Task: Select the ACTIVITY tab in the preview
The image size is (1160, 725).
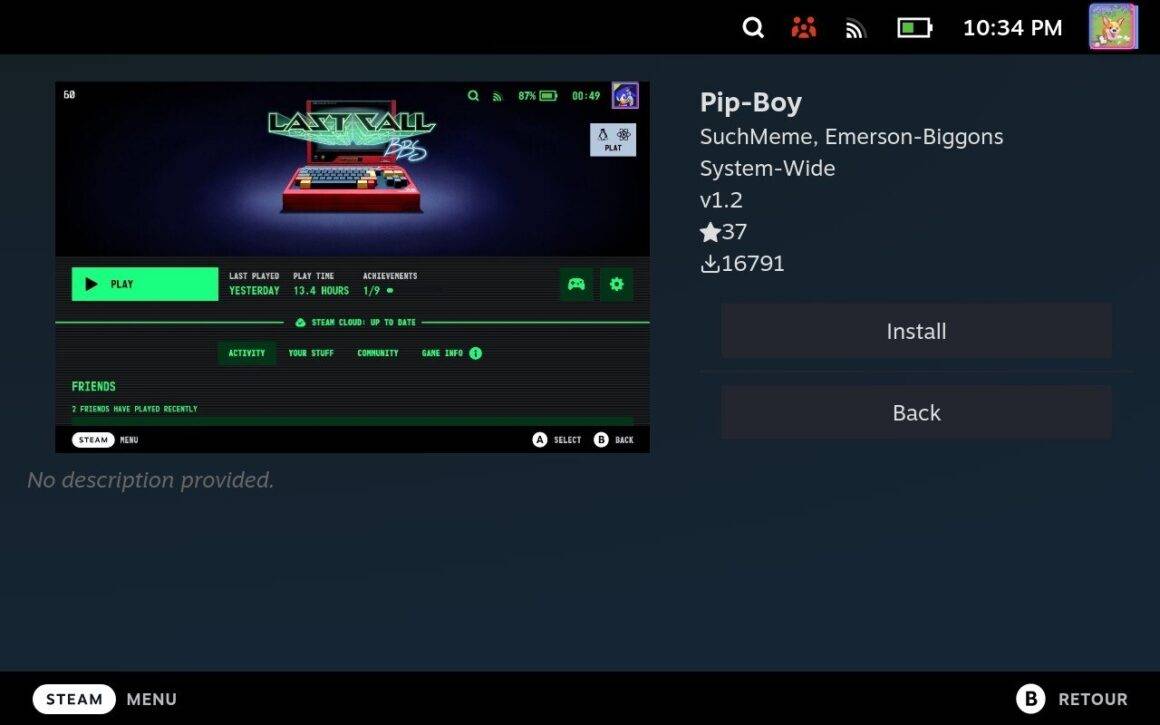Action: coord(247,353)
